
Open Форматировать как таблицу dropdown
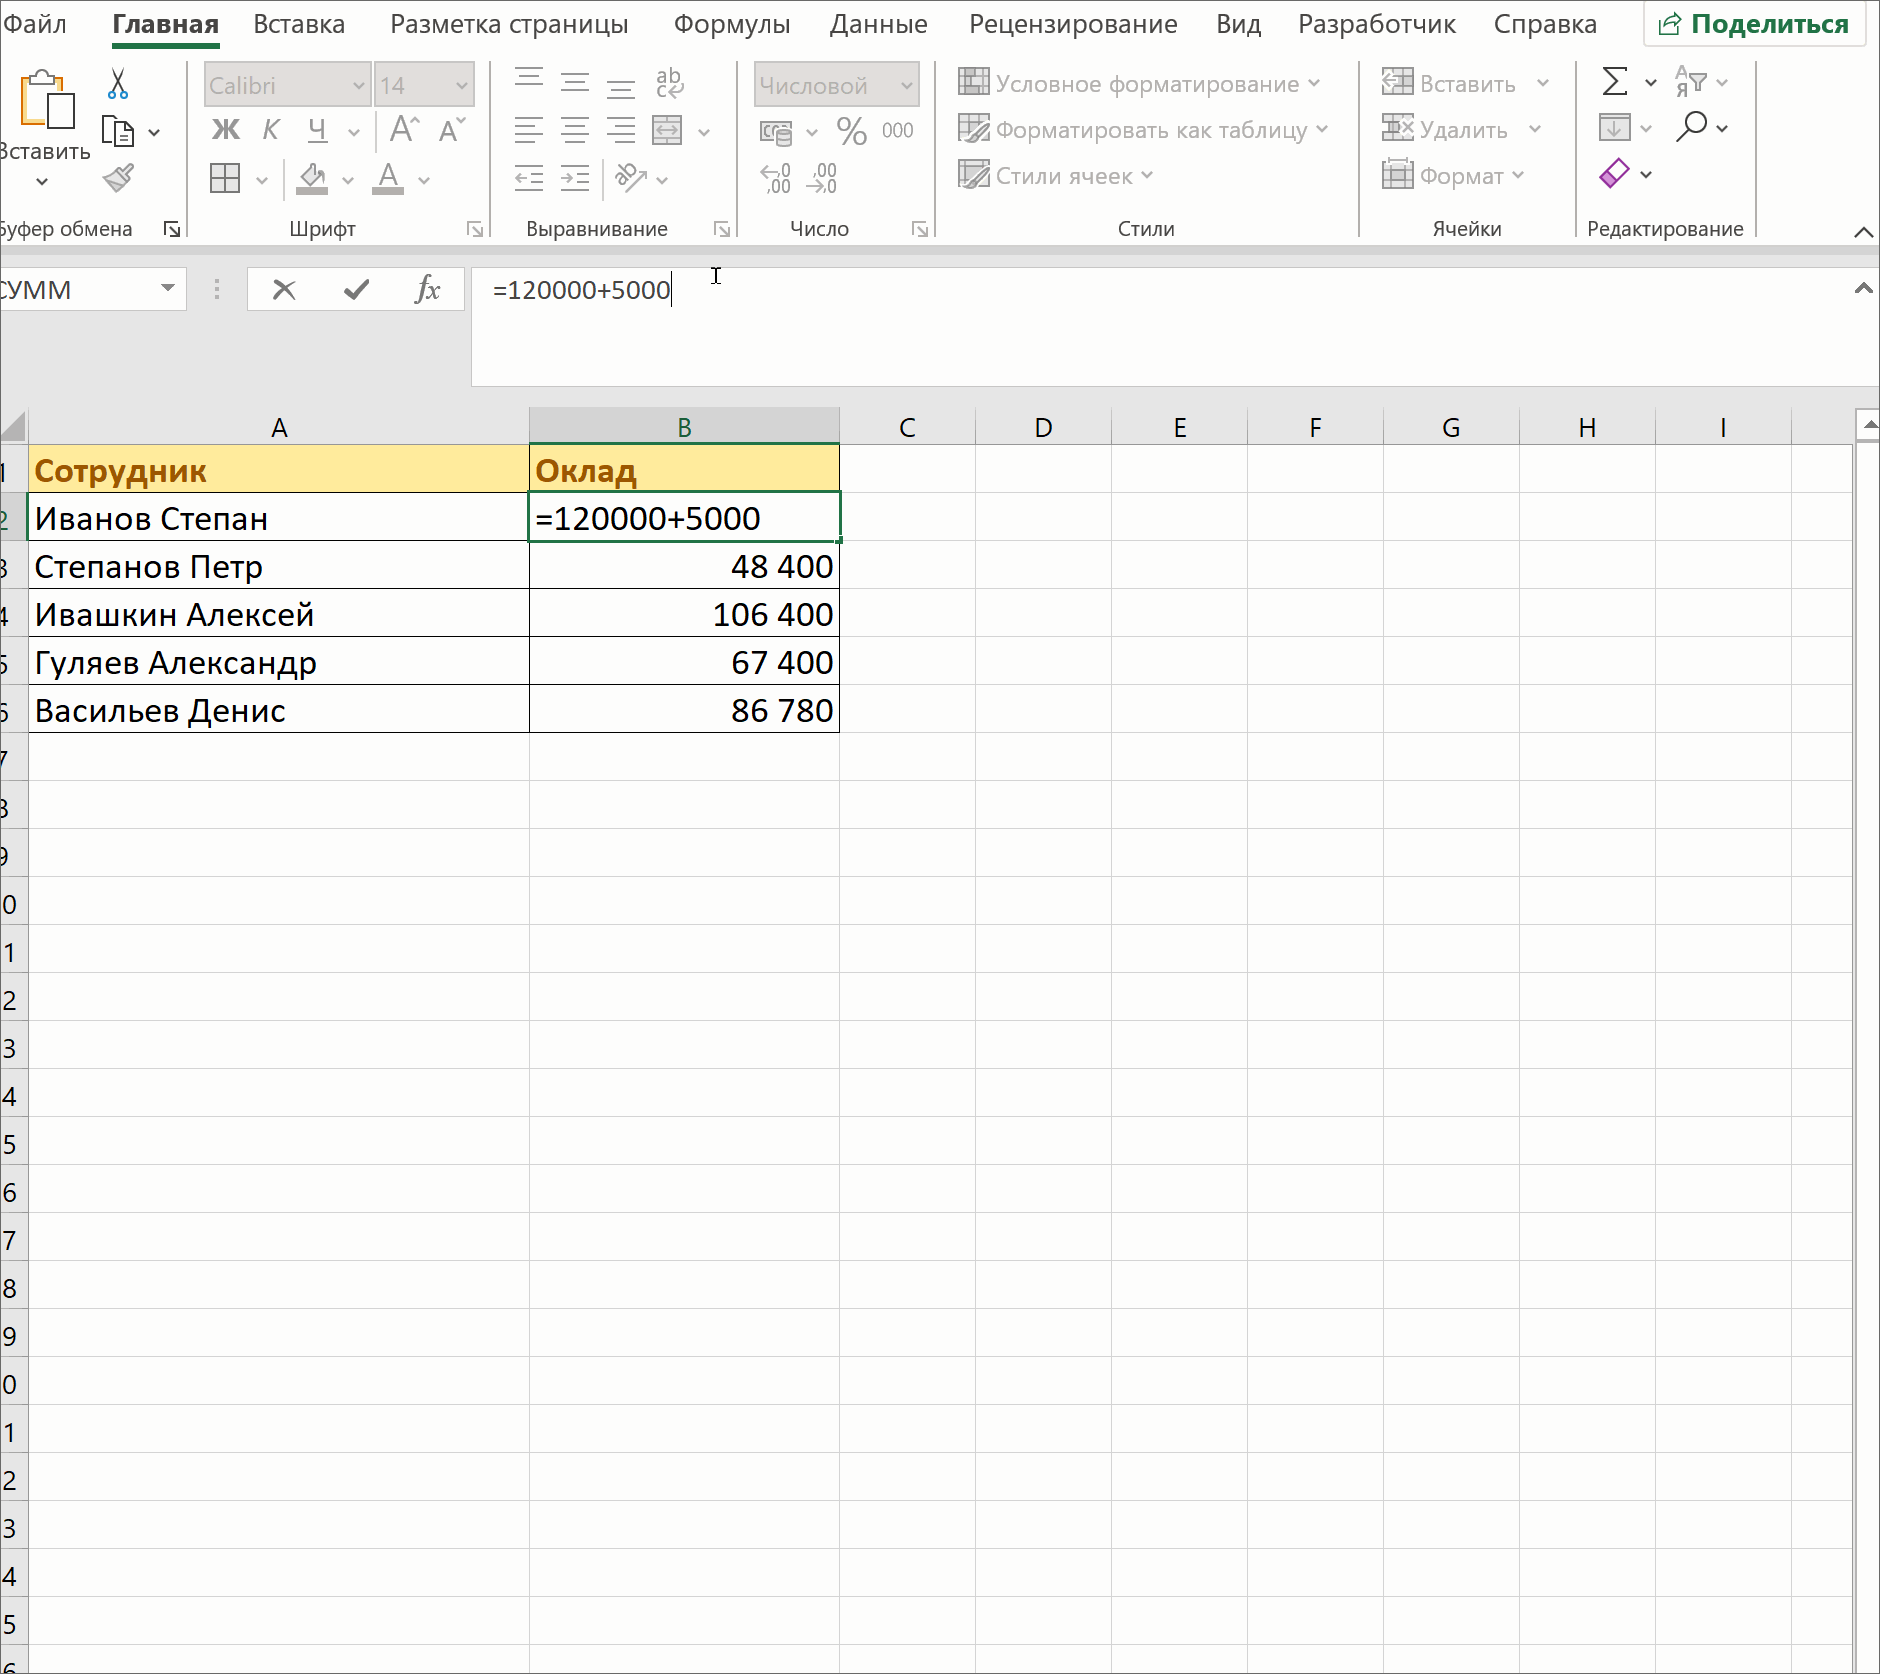tap(1144, 130)
